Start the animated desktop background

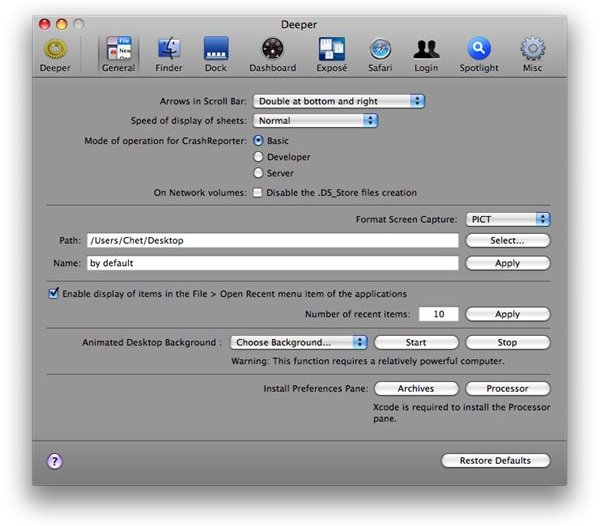[x=416, y=342]
